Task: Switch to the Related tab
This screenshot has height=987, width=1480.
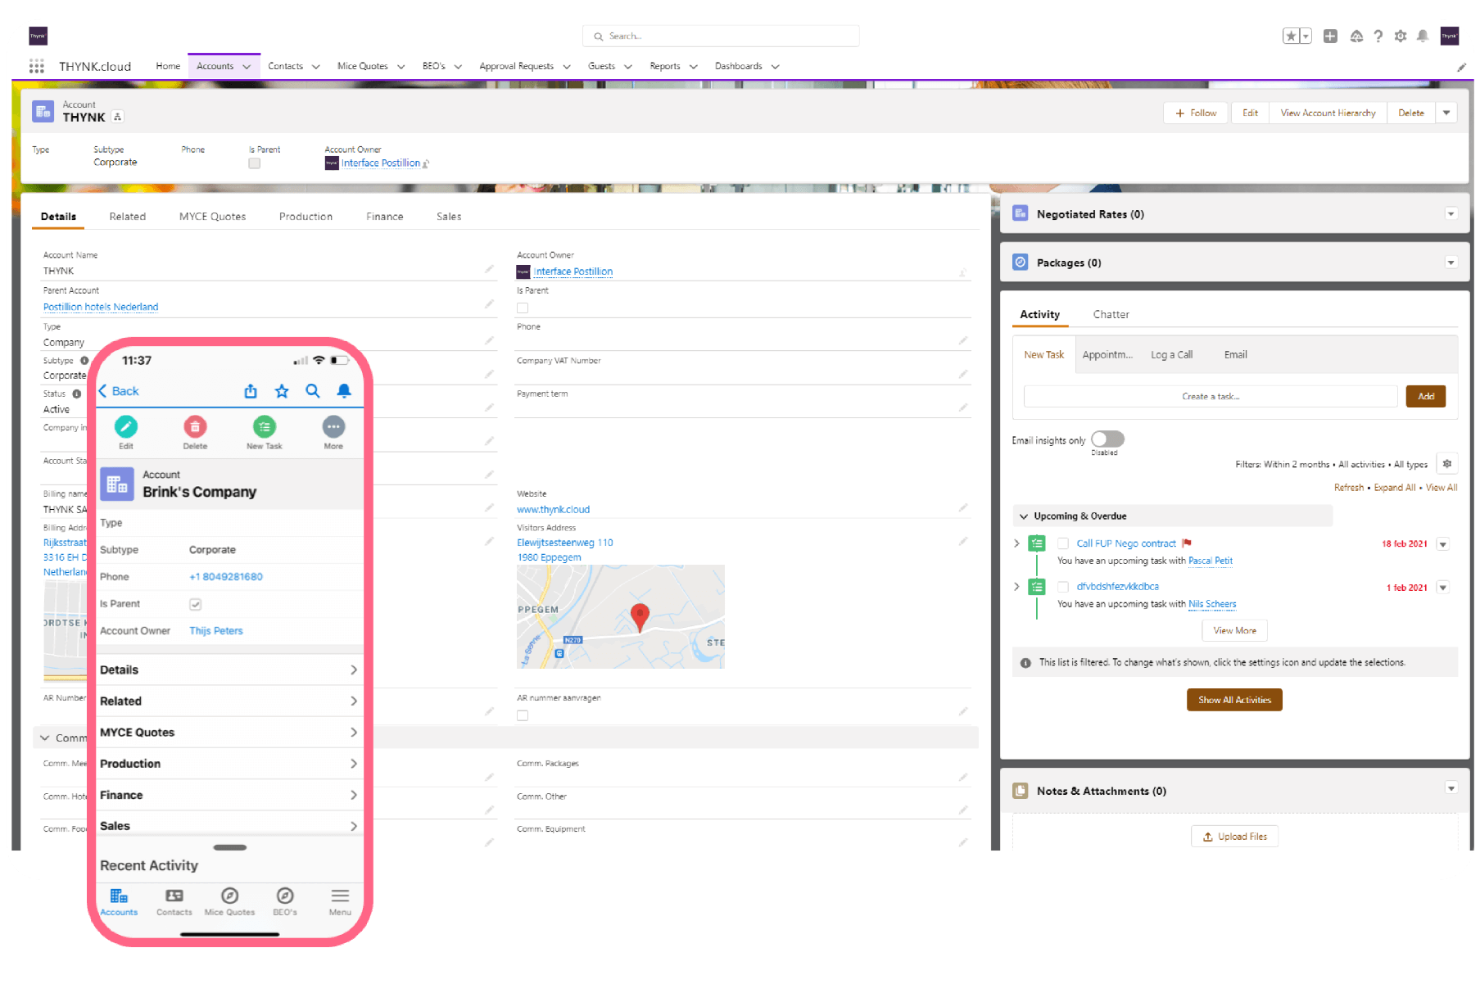Action: (127, 216)
